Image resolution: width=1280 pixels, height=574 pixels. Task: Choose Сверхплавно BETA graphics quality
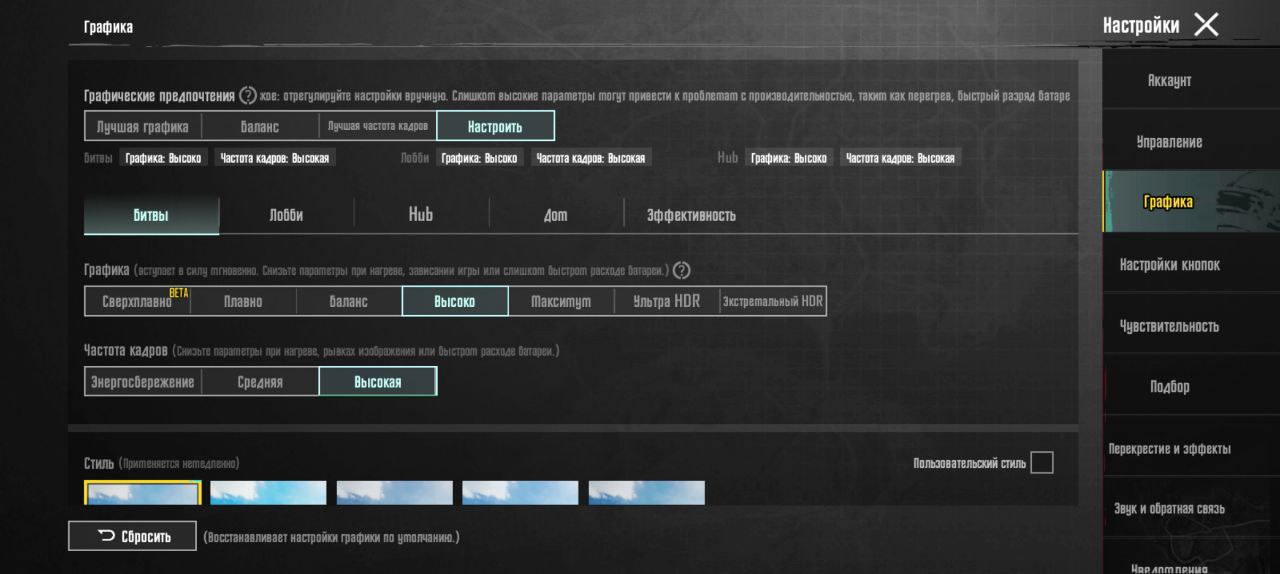(x=137, y=301)
